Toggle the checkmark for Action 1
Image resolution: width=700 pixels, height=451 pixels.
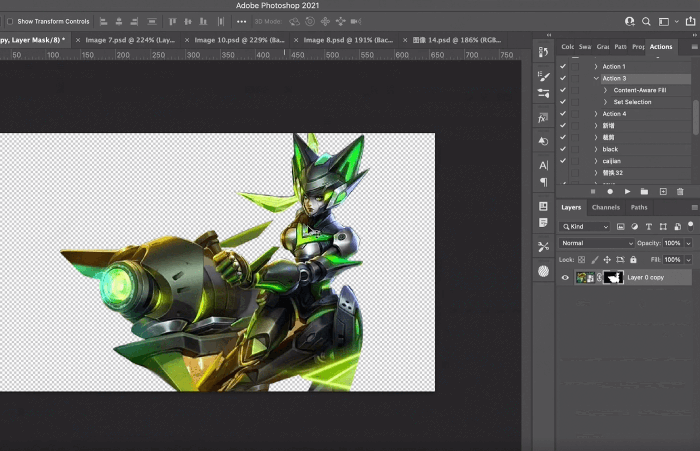click(562, 67)
